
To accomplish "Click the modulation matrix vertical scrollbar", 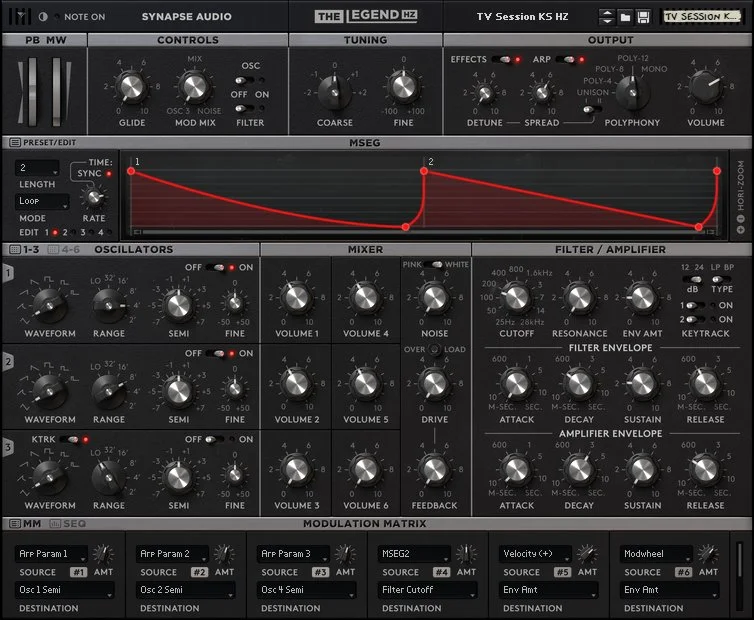I will click(x=740, y=575).
